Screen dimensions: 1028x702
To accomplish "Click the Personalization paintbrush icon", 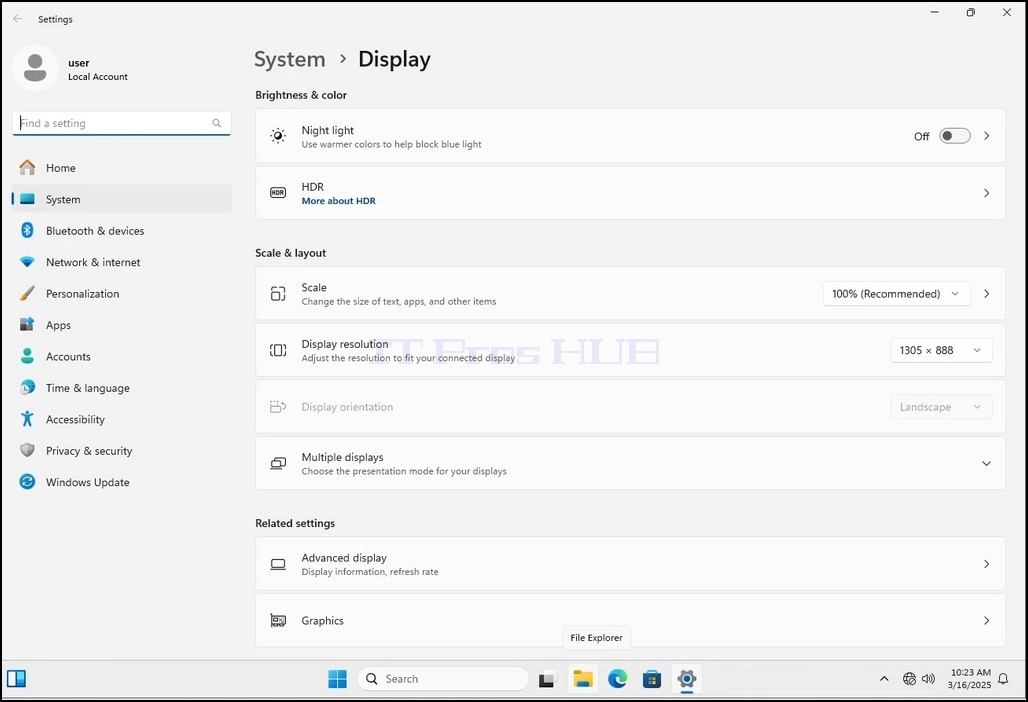I will point(27,293).
